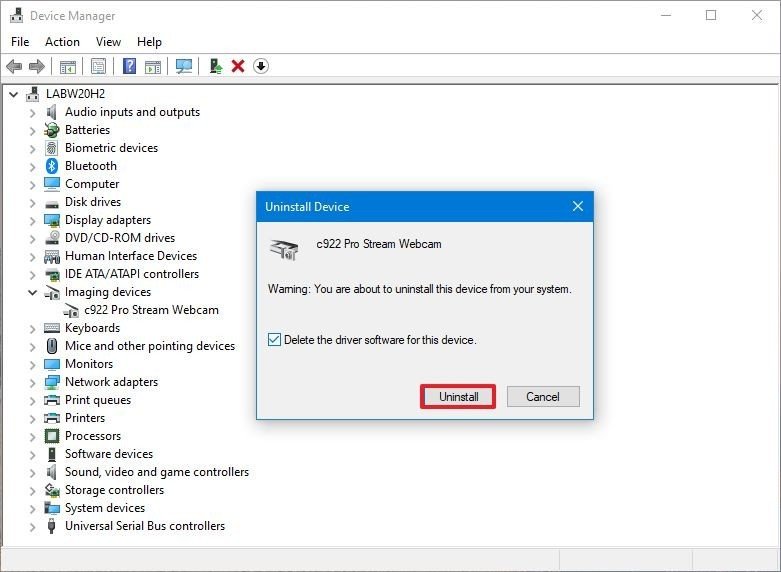
Task: Expand the Display adapters node
Action: [x=32, y=220]
